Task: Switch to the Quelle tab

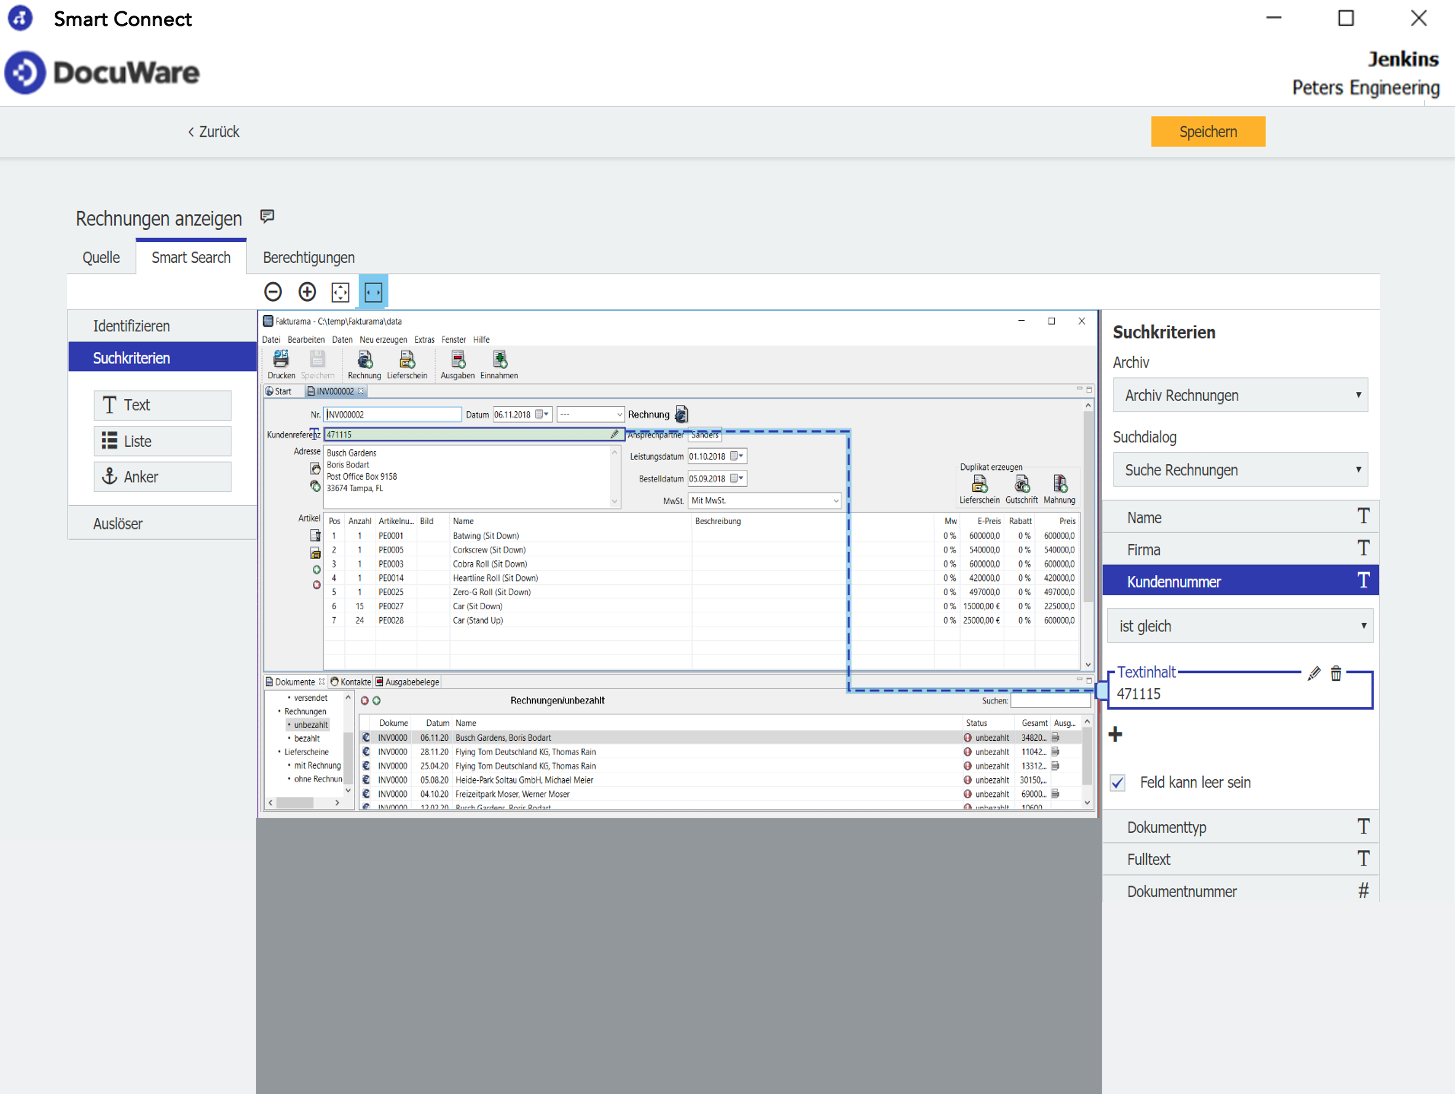Action: (x=101, y=257)
